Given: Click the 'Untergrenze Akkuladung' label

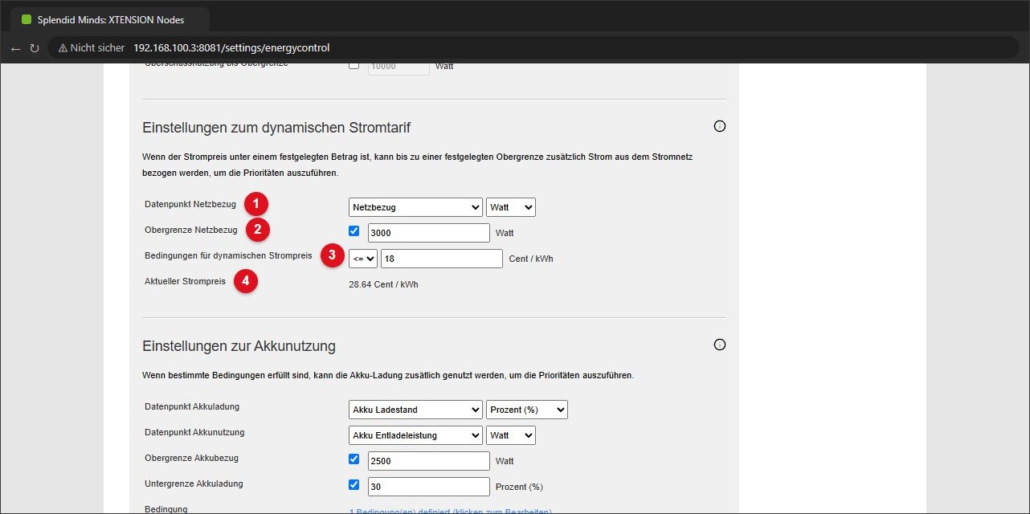Looking at the screenshot, I should coord(194,484).
